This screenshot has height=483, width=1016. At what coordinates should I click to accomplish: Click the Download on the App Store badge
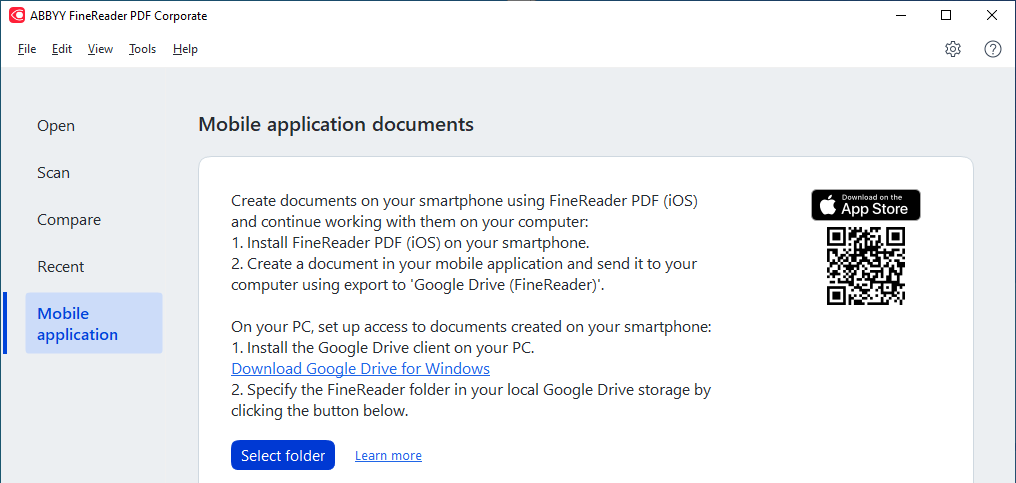(866, 205)
